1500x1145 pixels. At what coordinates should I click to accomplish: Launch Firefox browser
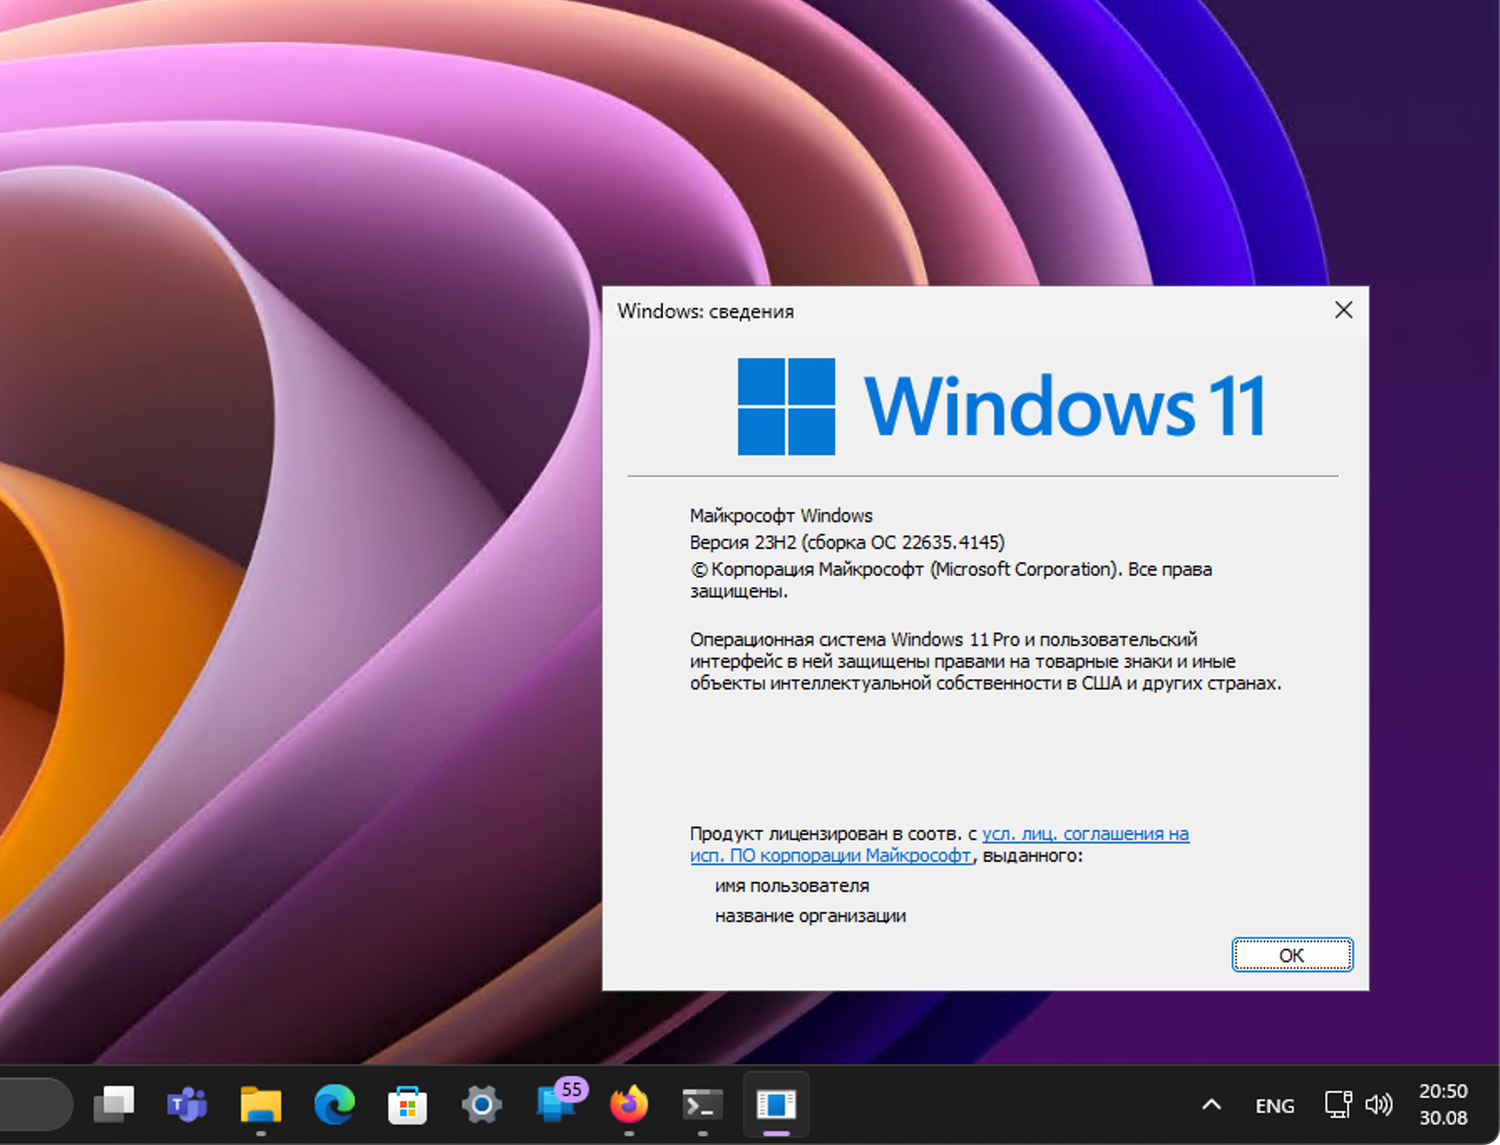[628, 1105]
